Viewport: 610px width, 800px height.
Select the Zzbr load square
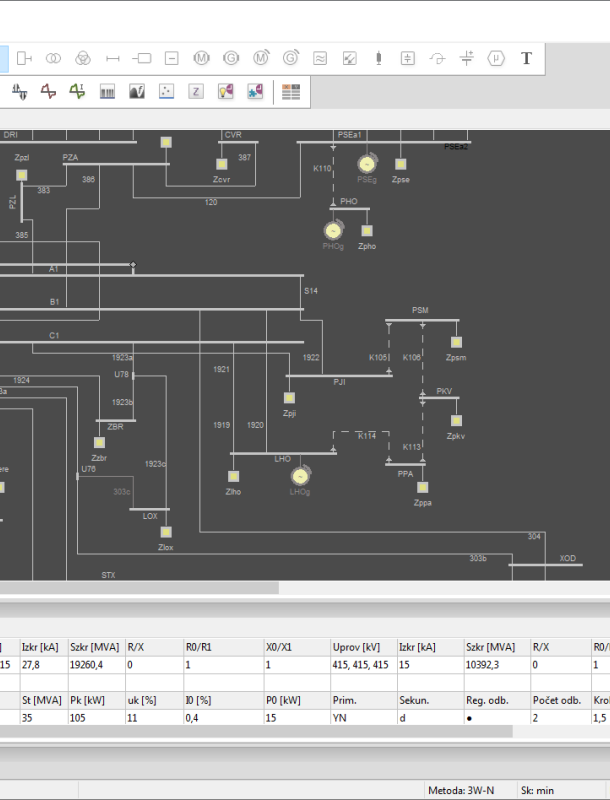(99, 442)
